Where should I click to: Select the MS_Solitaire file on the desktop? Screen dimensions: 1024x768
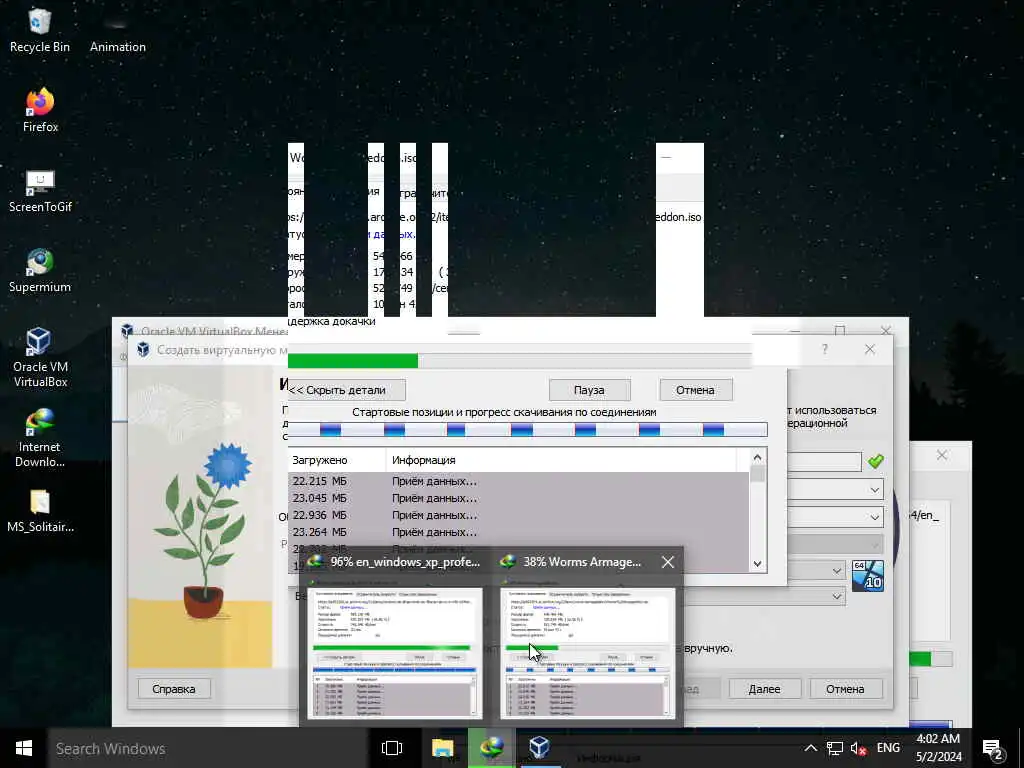40,511
